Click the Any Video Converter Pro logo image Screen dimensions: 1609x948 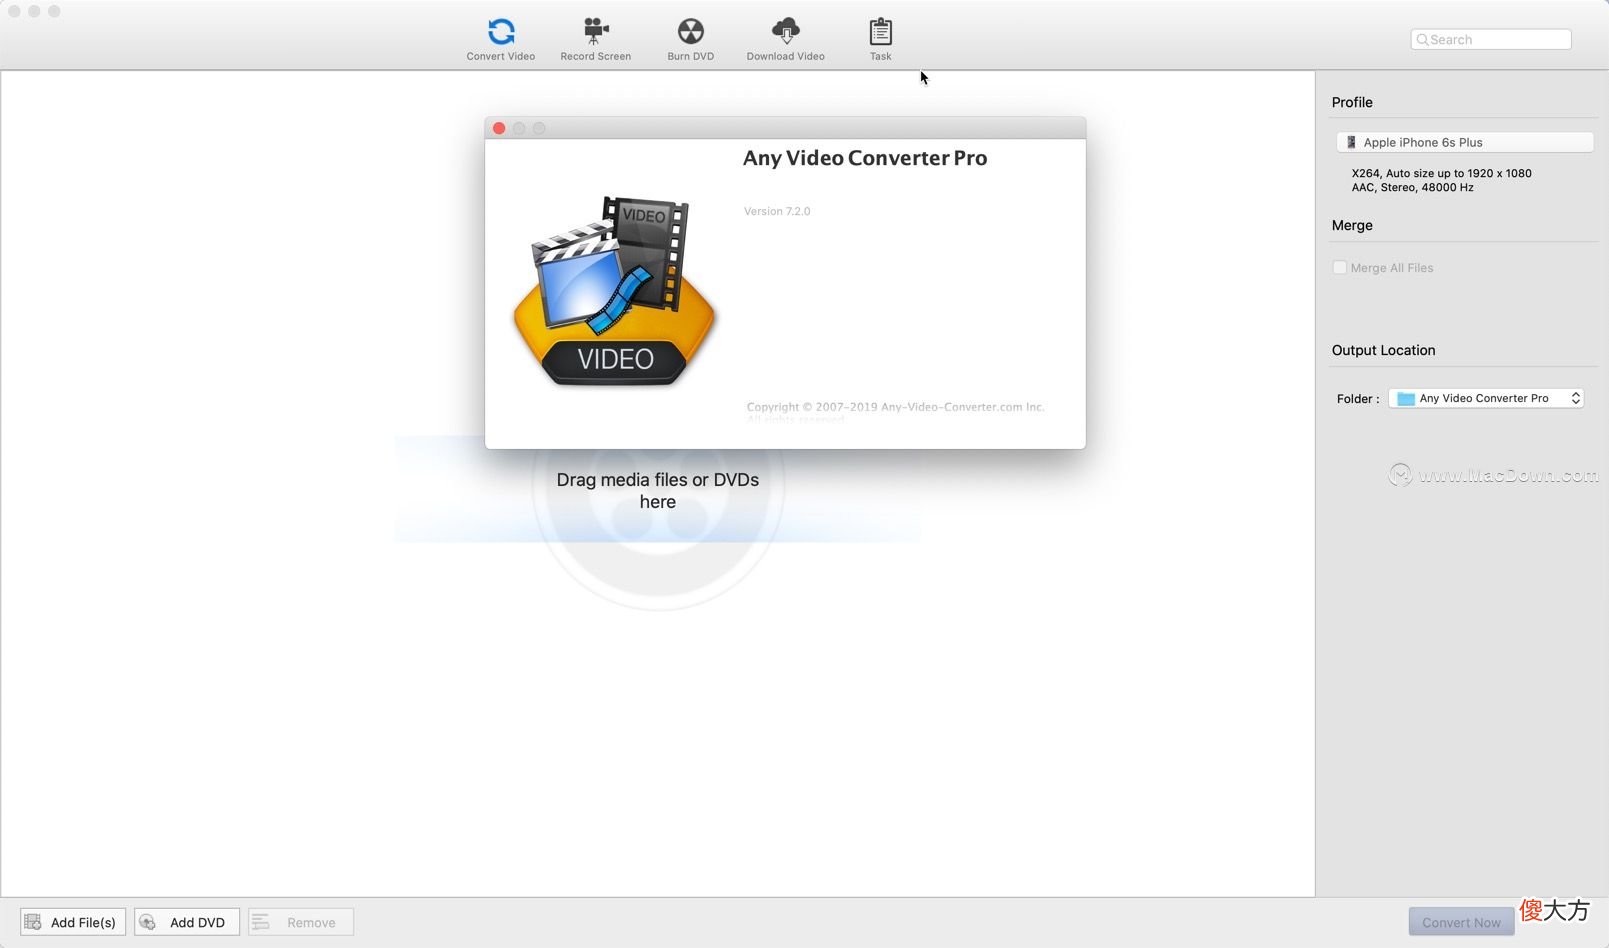(x=614, y=292)
